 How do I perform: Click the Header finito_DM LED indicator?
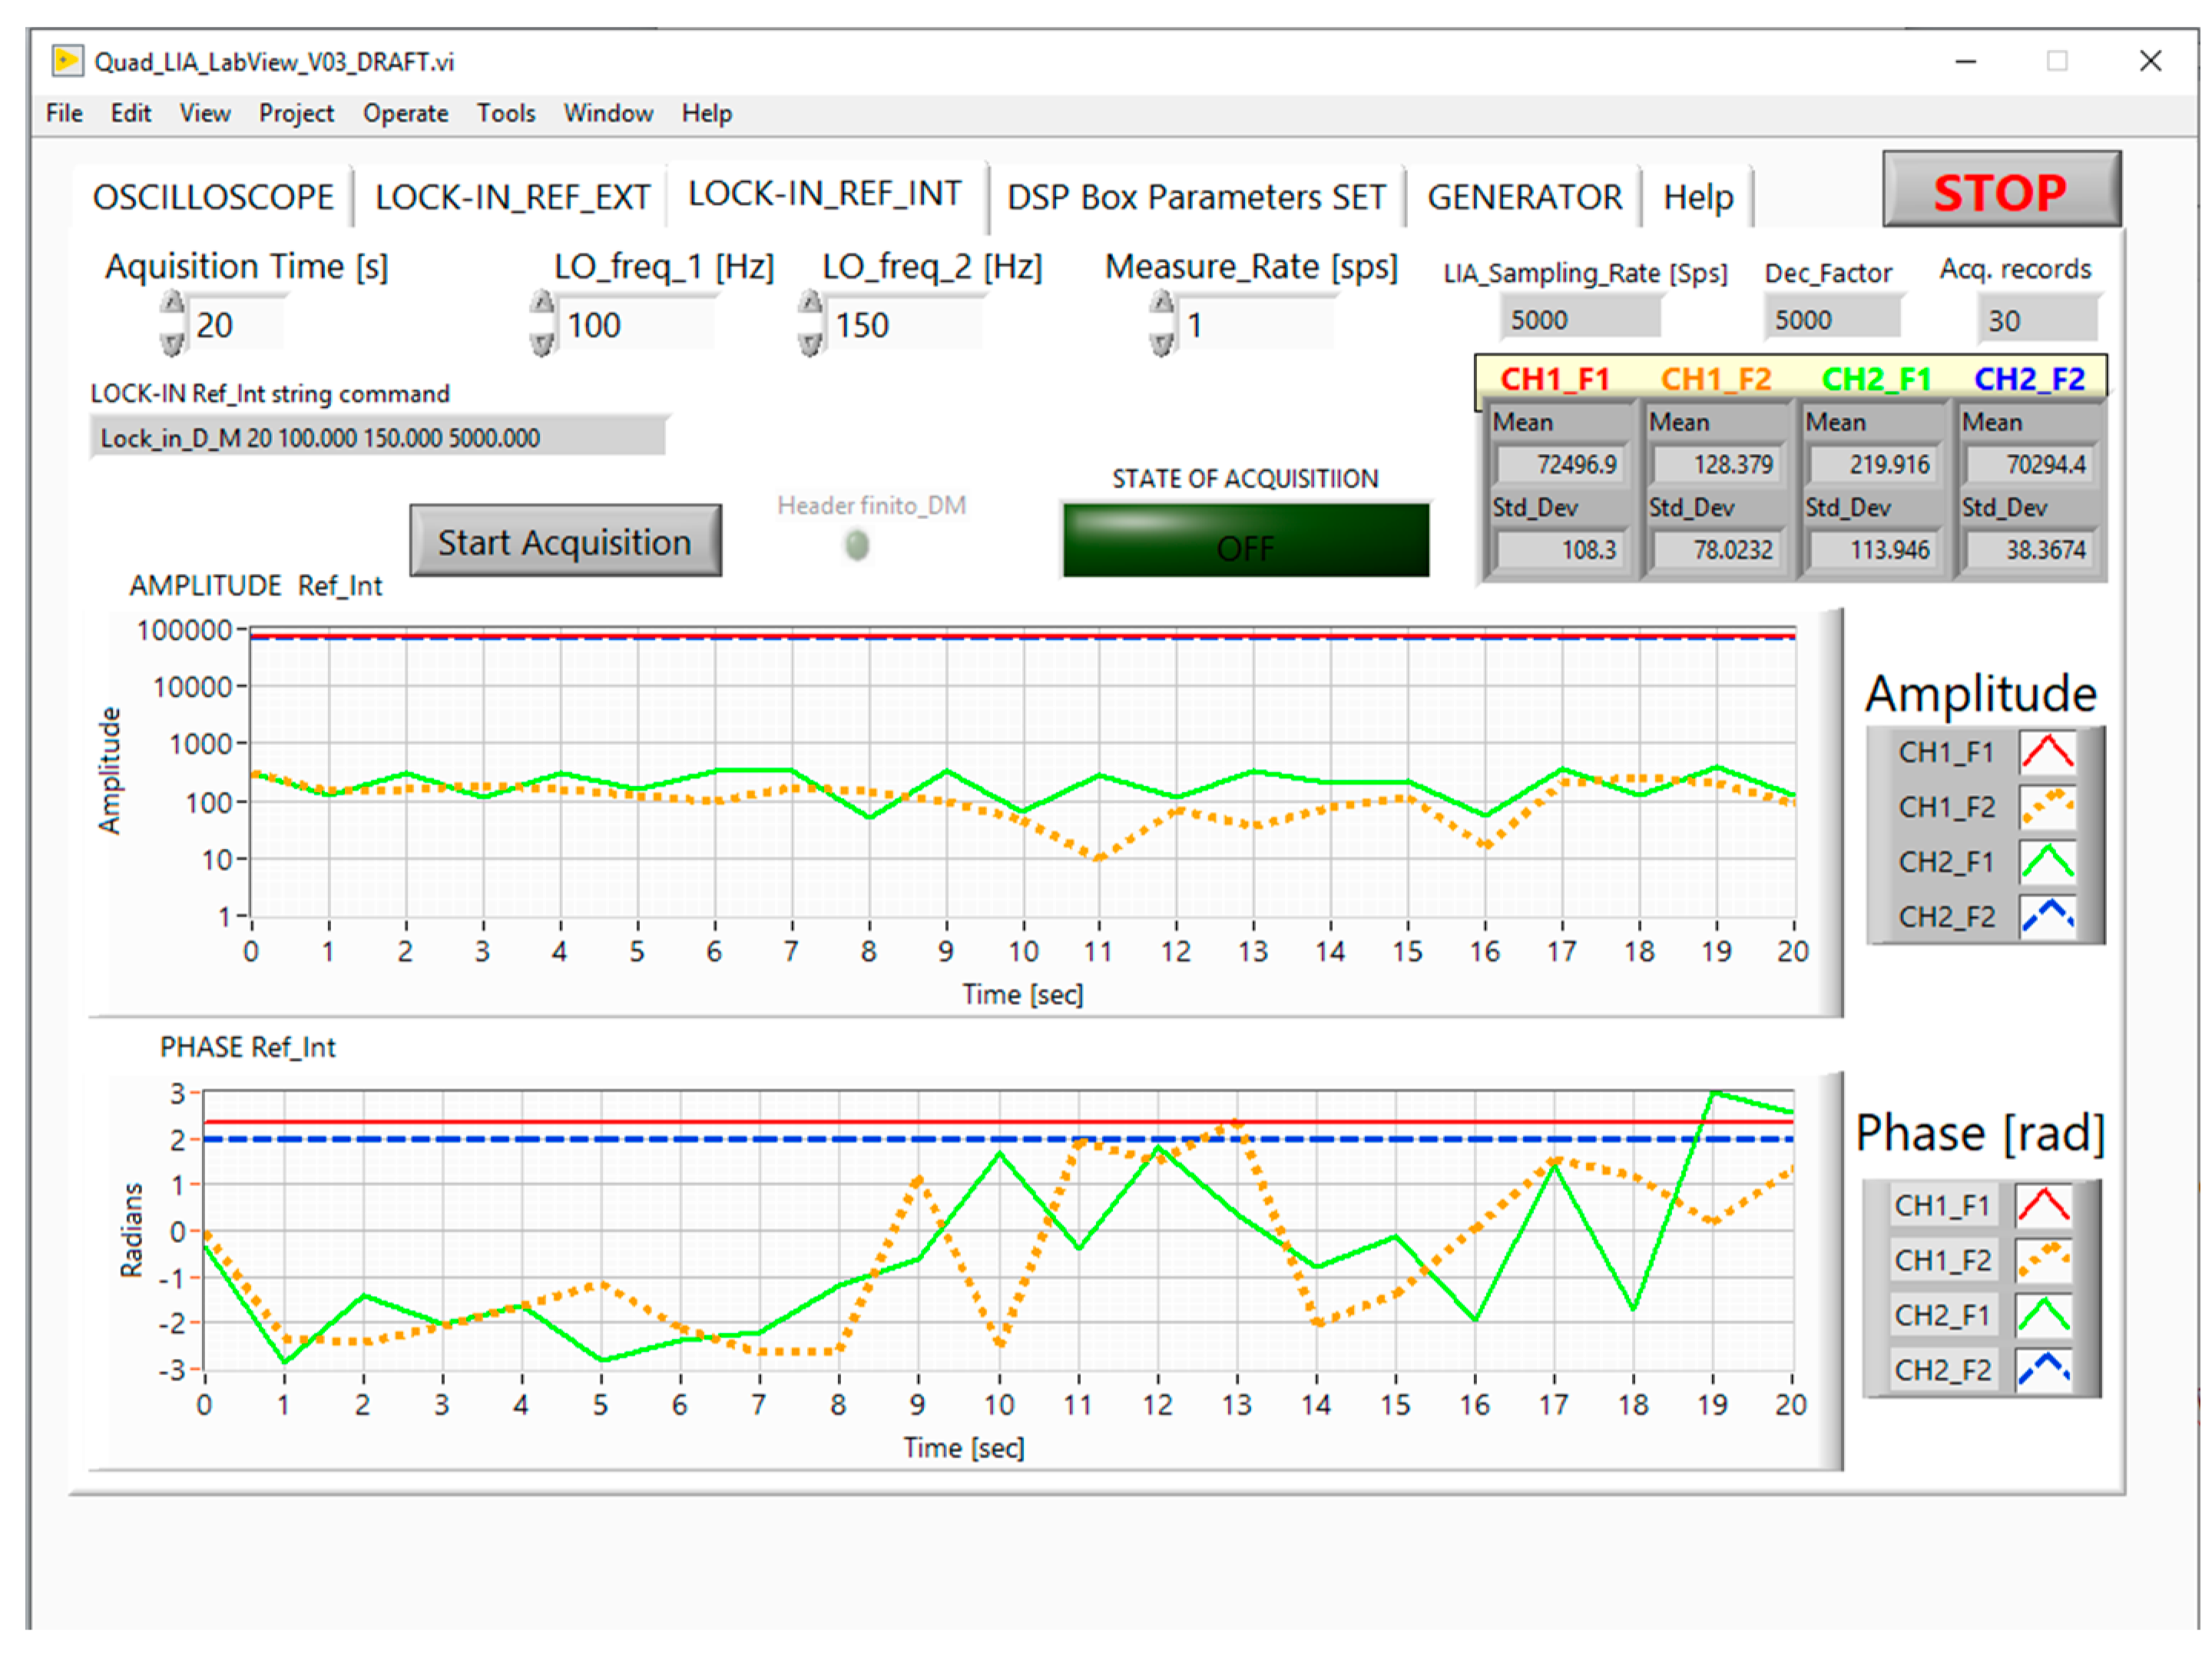(x=857, y=545)
